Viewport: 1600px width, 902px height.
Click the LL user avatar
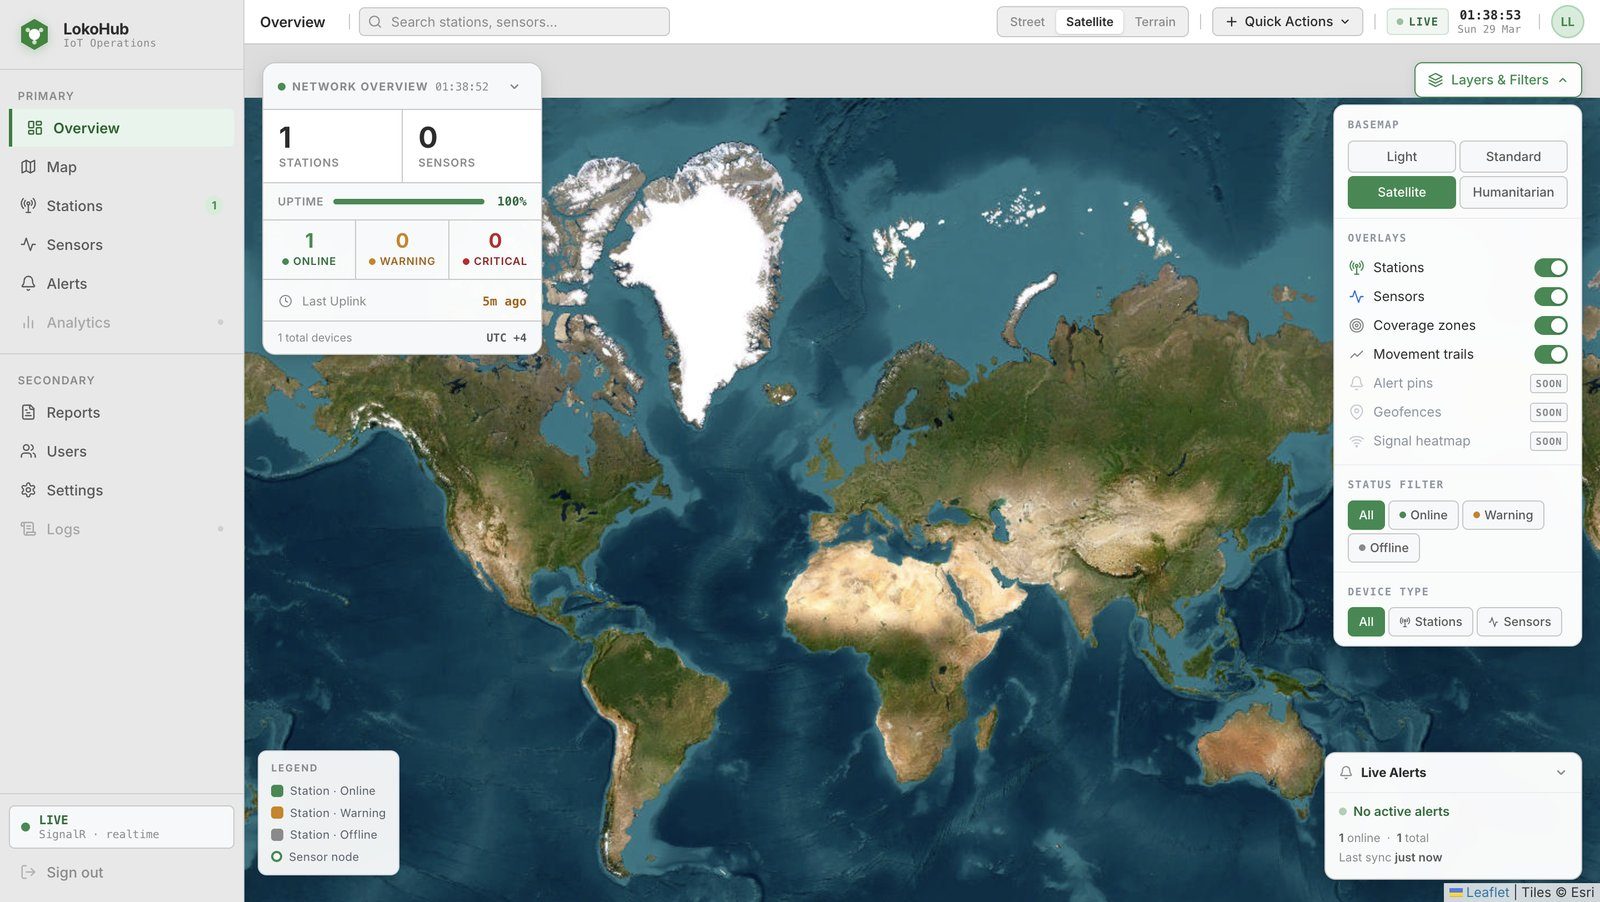(x=1567, y=22)
